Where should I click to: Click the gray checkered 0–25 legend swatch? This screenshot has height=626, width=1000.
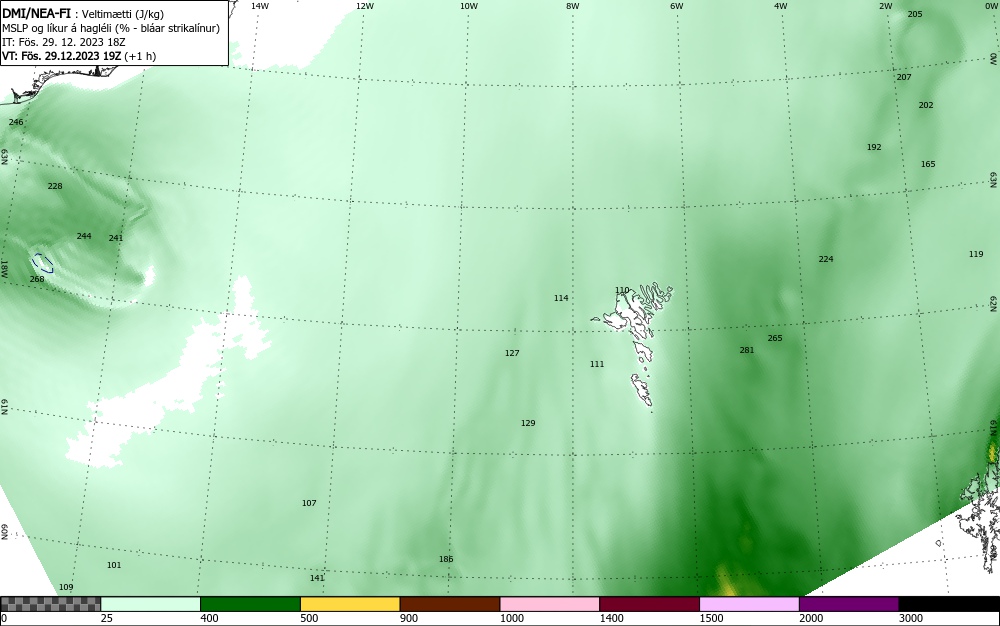(50, 604)
